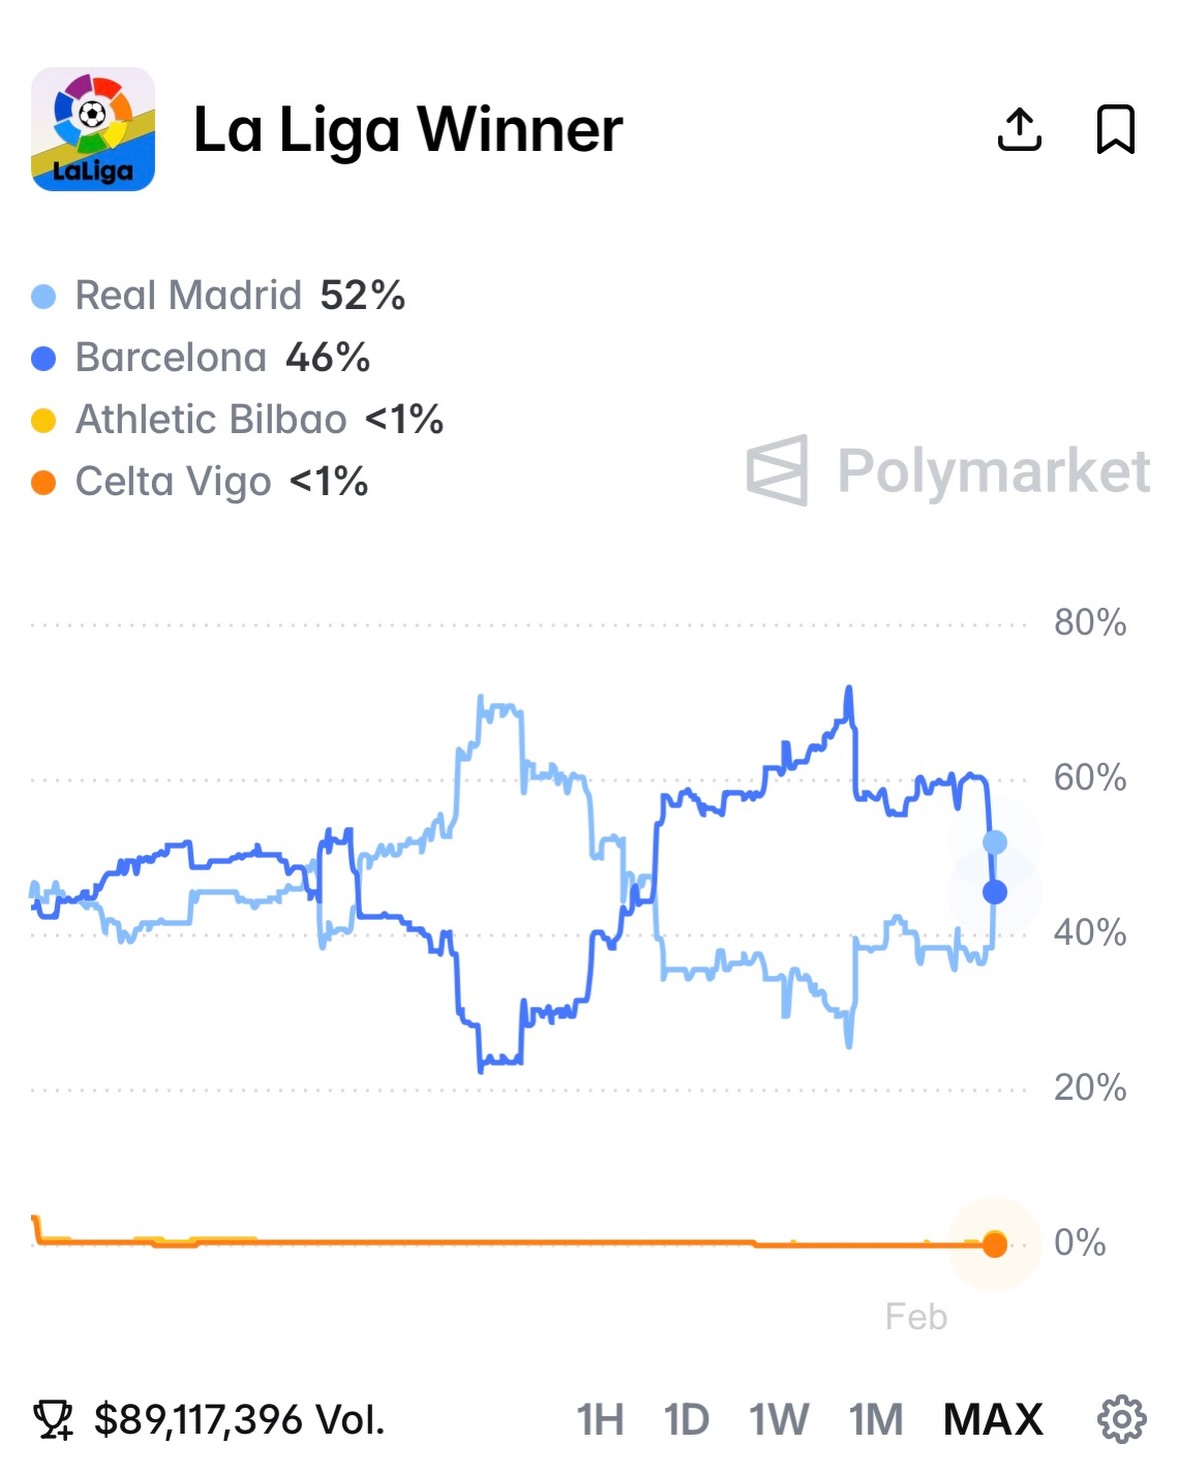Open chart settings gear icon

pyautogui.click(x=1121, y=1418)
